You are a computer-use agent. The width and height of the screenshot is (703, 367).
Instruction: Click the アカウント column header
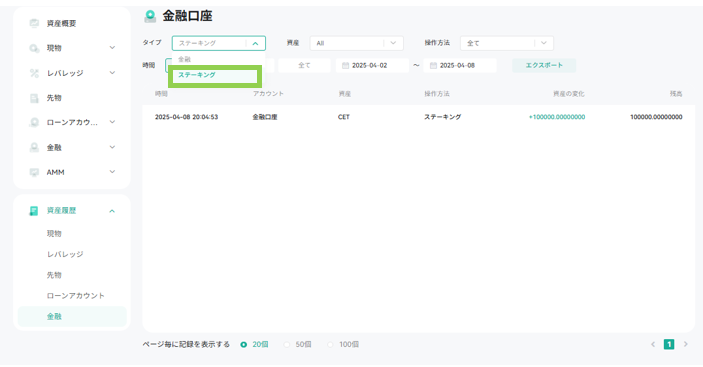[x=268, y=94]
